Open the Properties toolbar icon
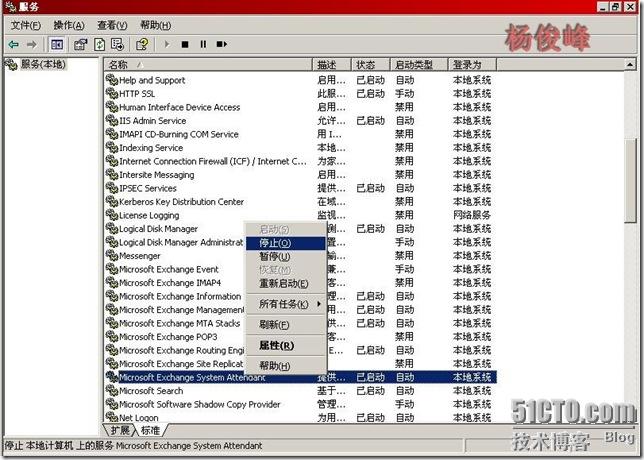Screen dimensions: 644x460 coord(80,44)
